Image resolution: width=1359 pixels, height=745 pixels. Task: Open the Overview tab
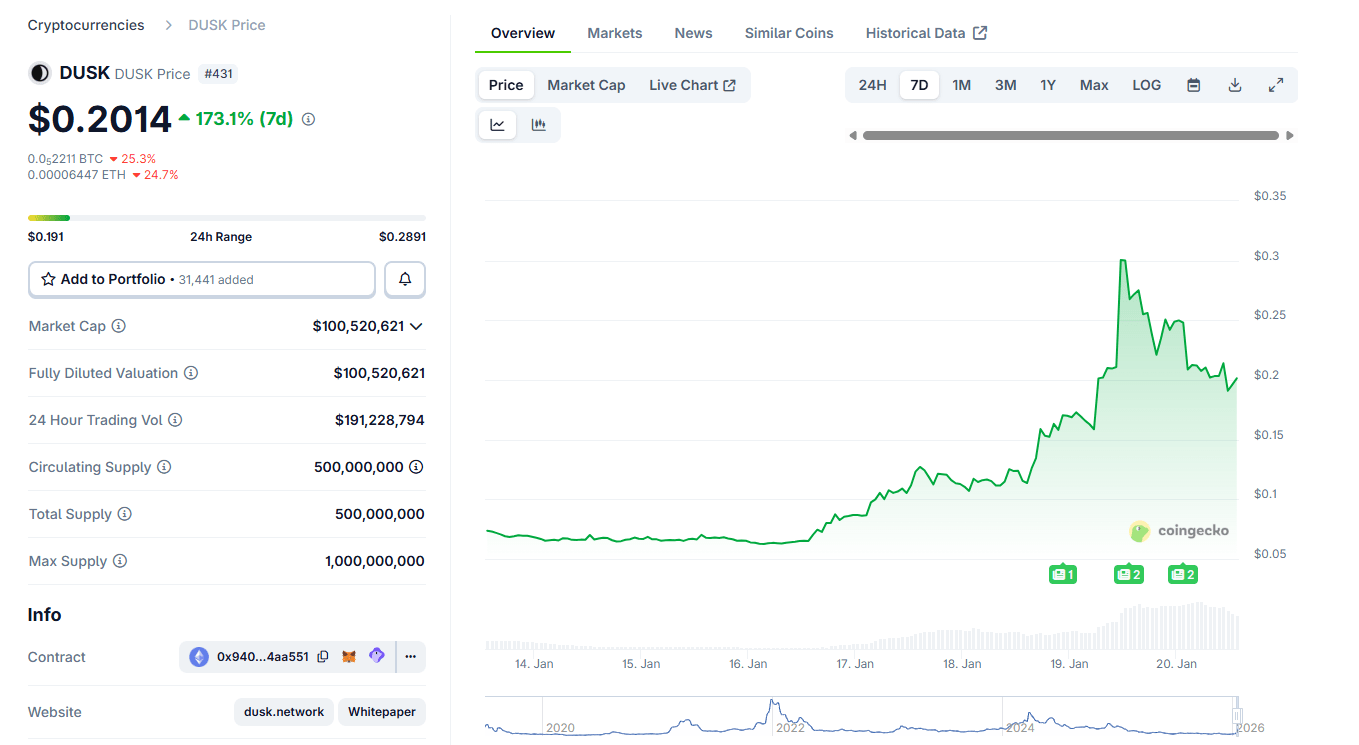coord(523,33)
